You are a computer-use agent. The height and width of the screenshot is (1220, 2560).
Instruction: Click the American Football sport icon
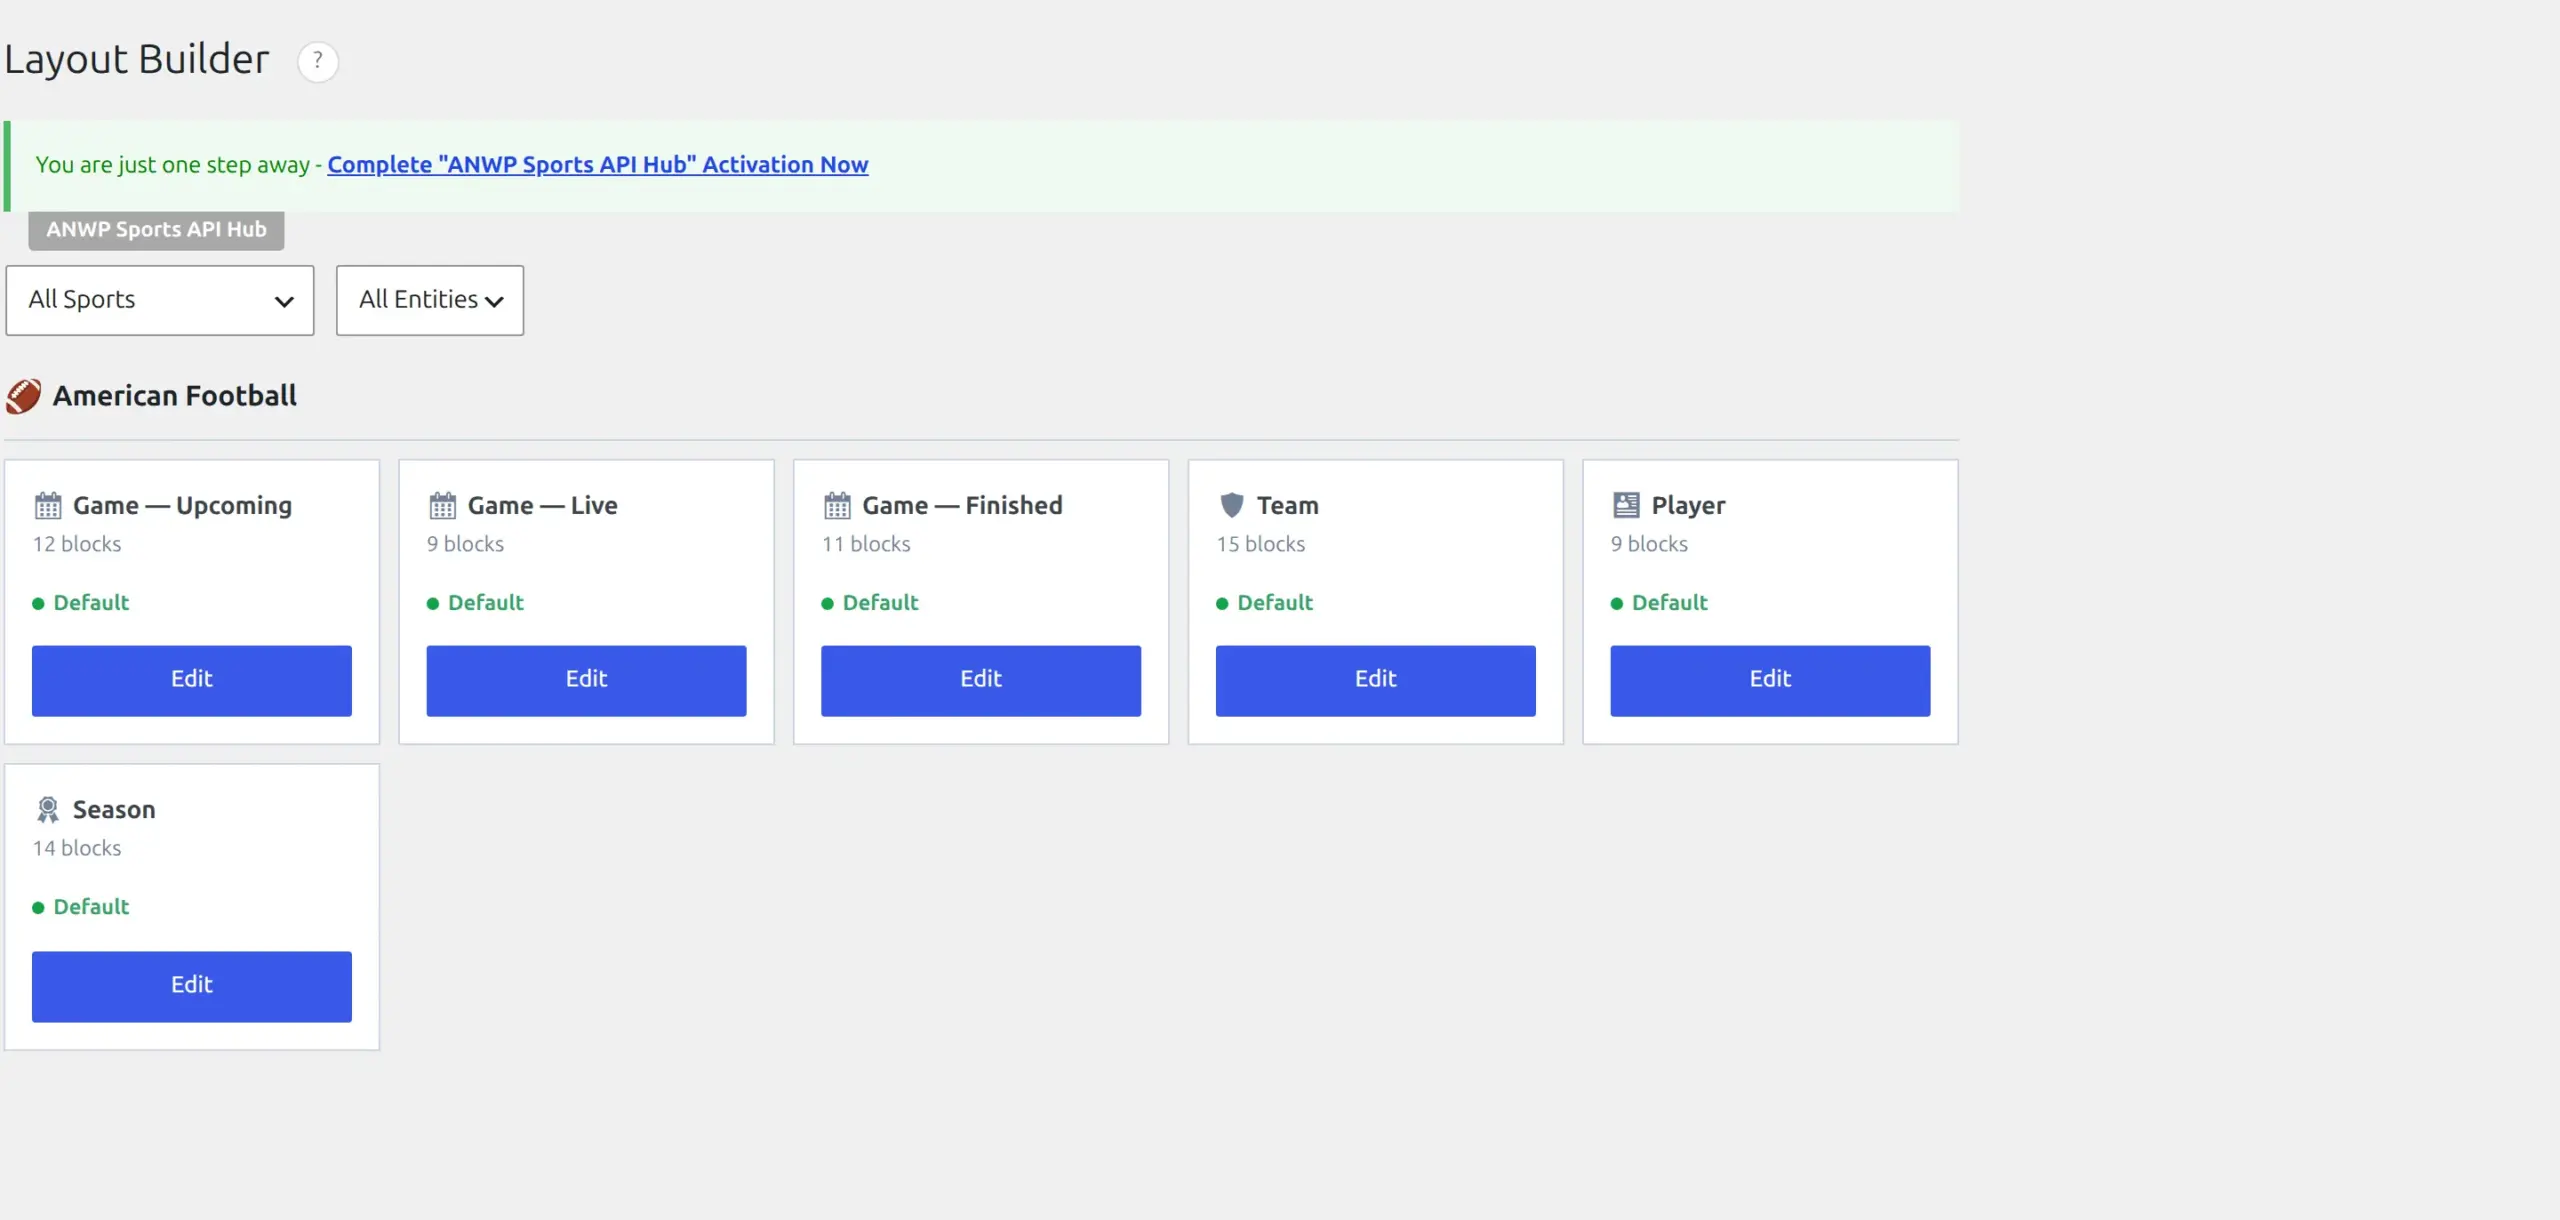(x=23, y=396)
